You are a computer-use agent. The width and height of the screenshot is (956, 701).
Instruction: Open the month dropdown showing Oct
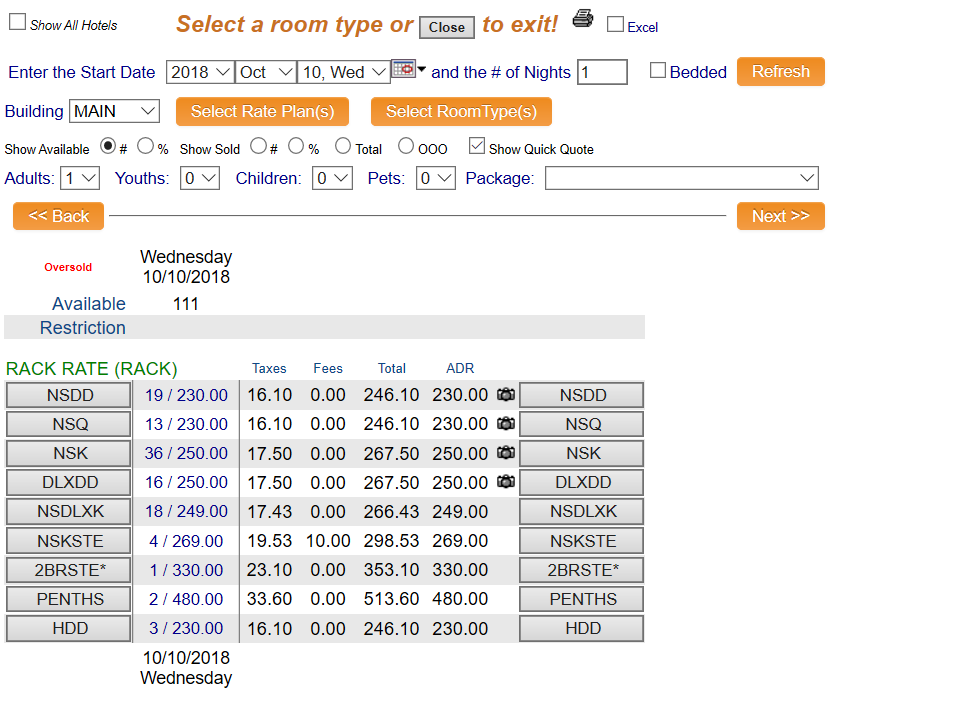(266, 72)
